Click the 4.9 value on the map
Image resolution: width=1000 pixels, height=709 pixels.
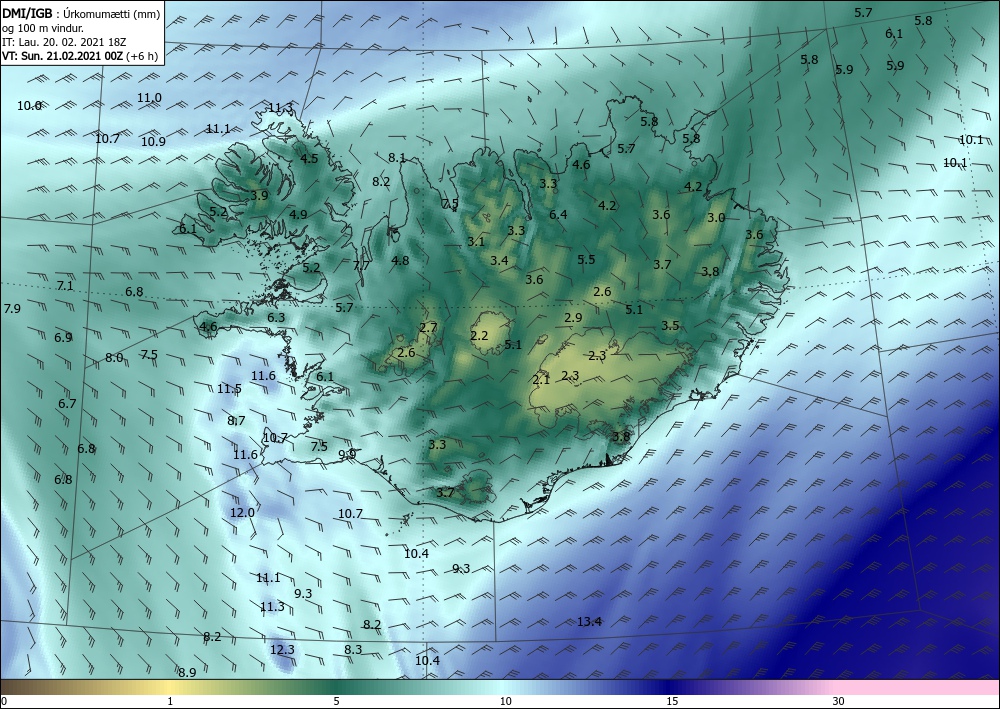coord(298,215)
